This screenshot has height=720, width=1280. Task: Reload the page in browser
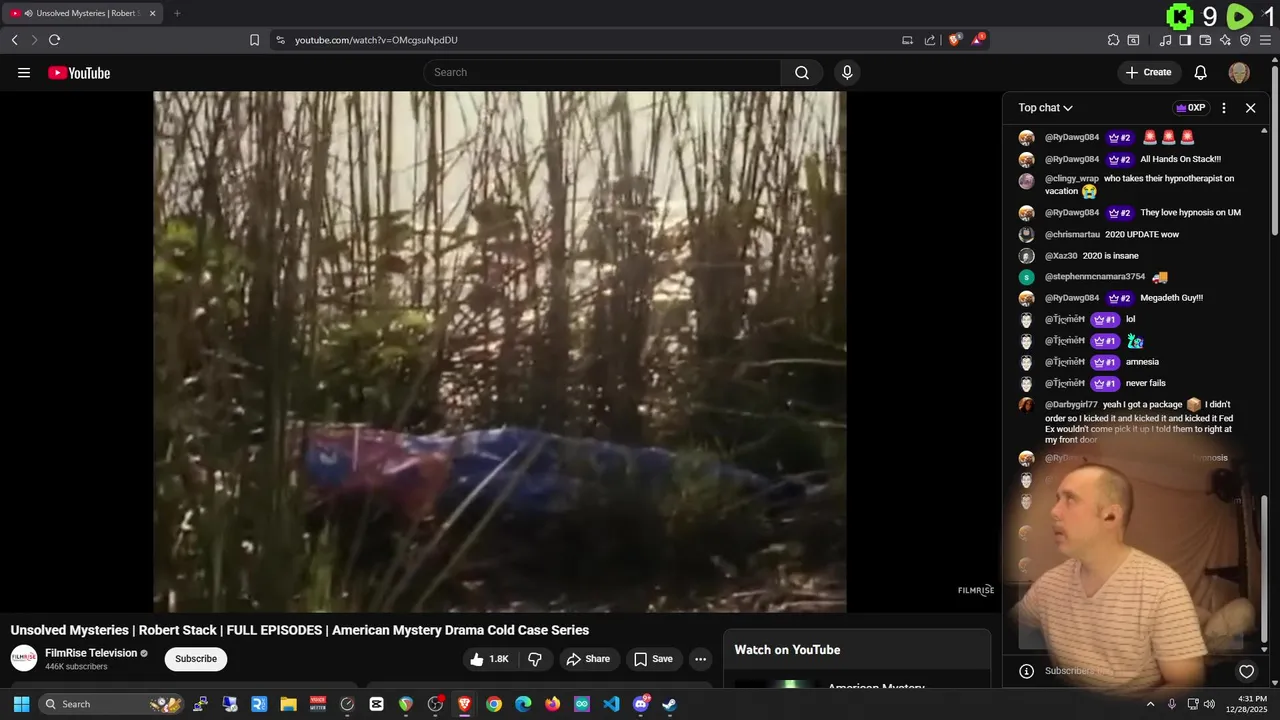(54, 40)
